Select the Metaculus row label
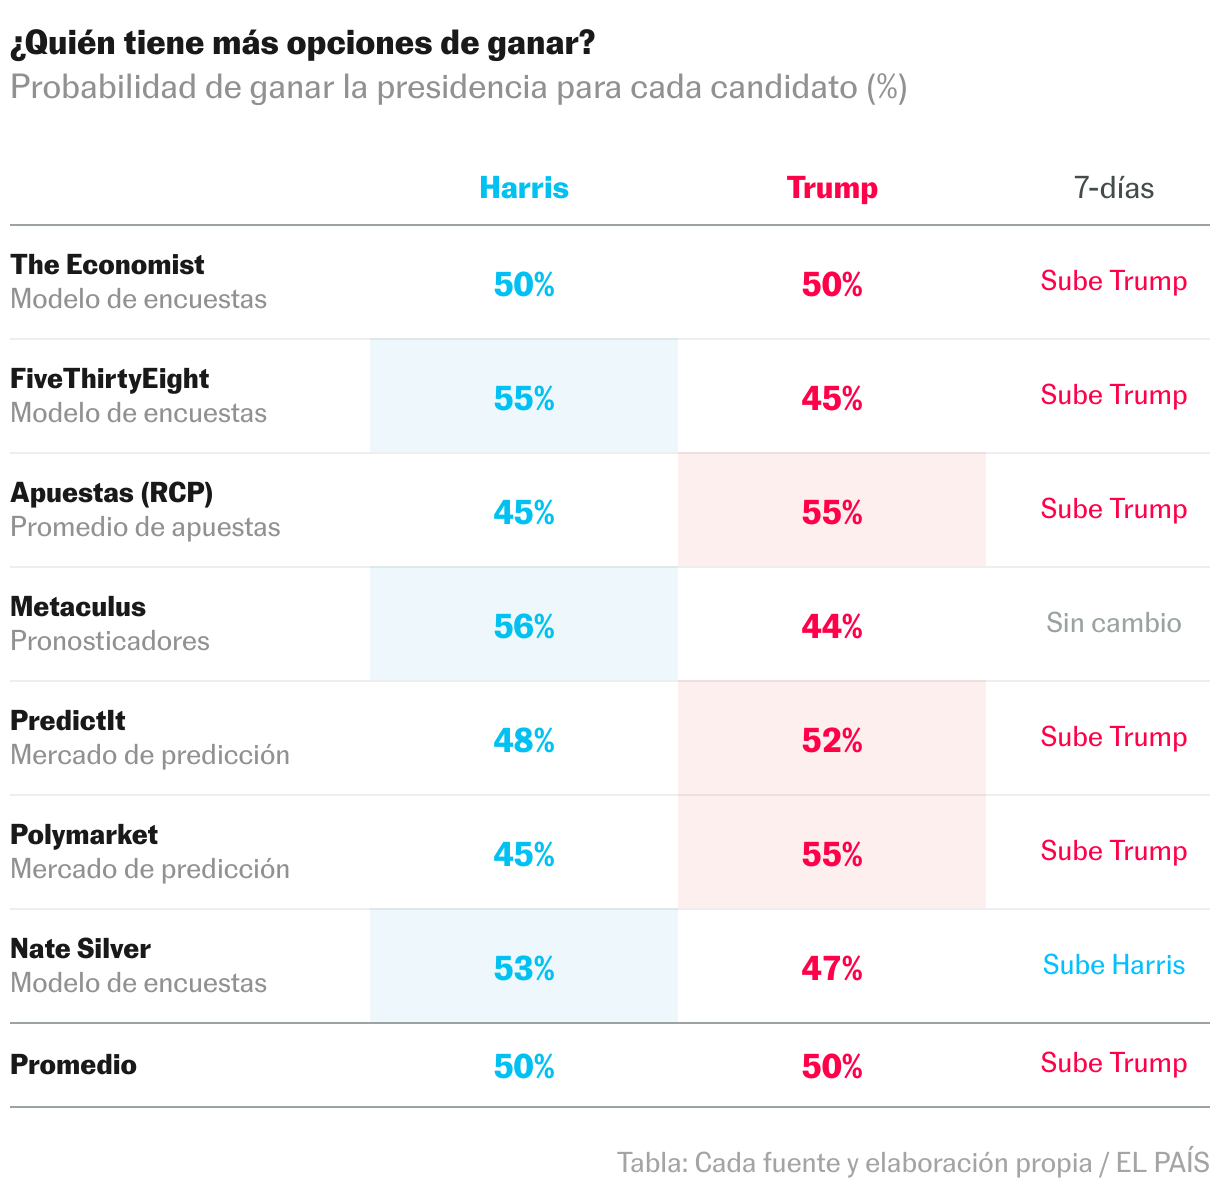Image resolution: width=1220 pixels, height=1192 pixels. pyautogui.click(x=78, y=607)
